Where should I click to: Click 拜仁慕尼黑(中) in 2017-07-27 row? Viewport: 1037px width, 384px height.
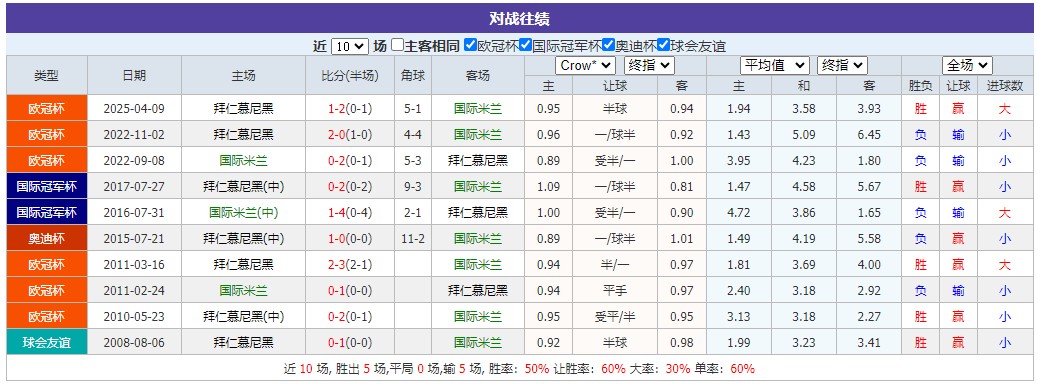243,186
